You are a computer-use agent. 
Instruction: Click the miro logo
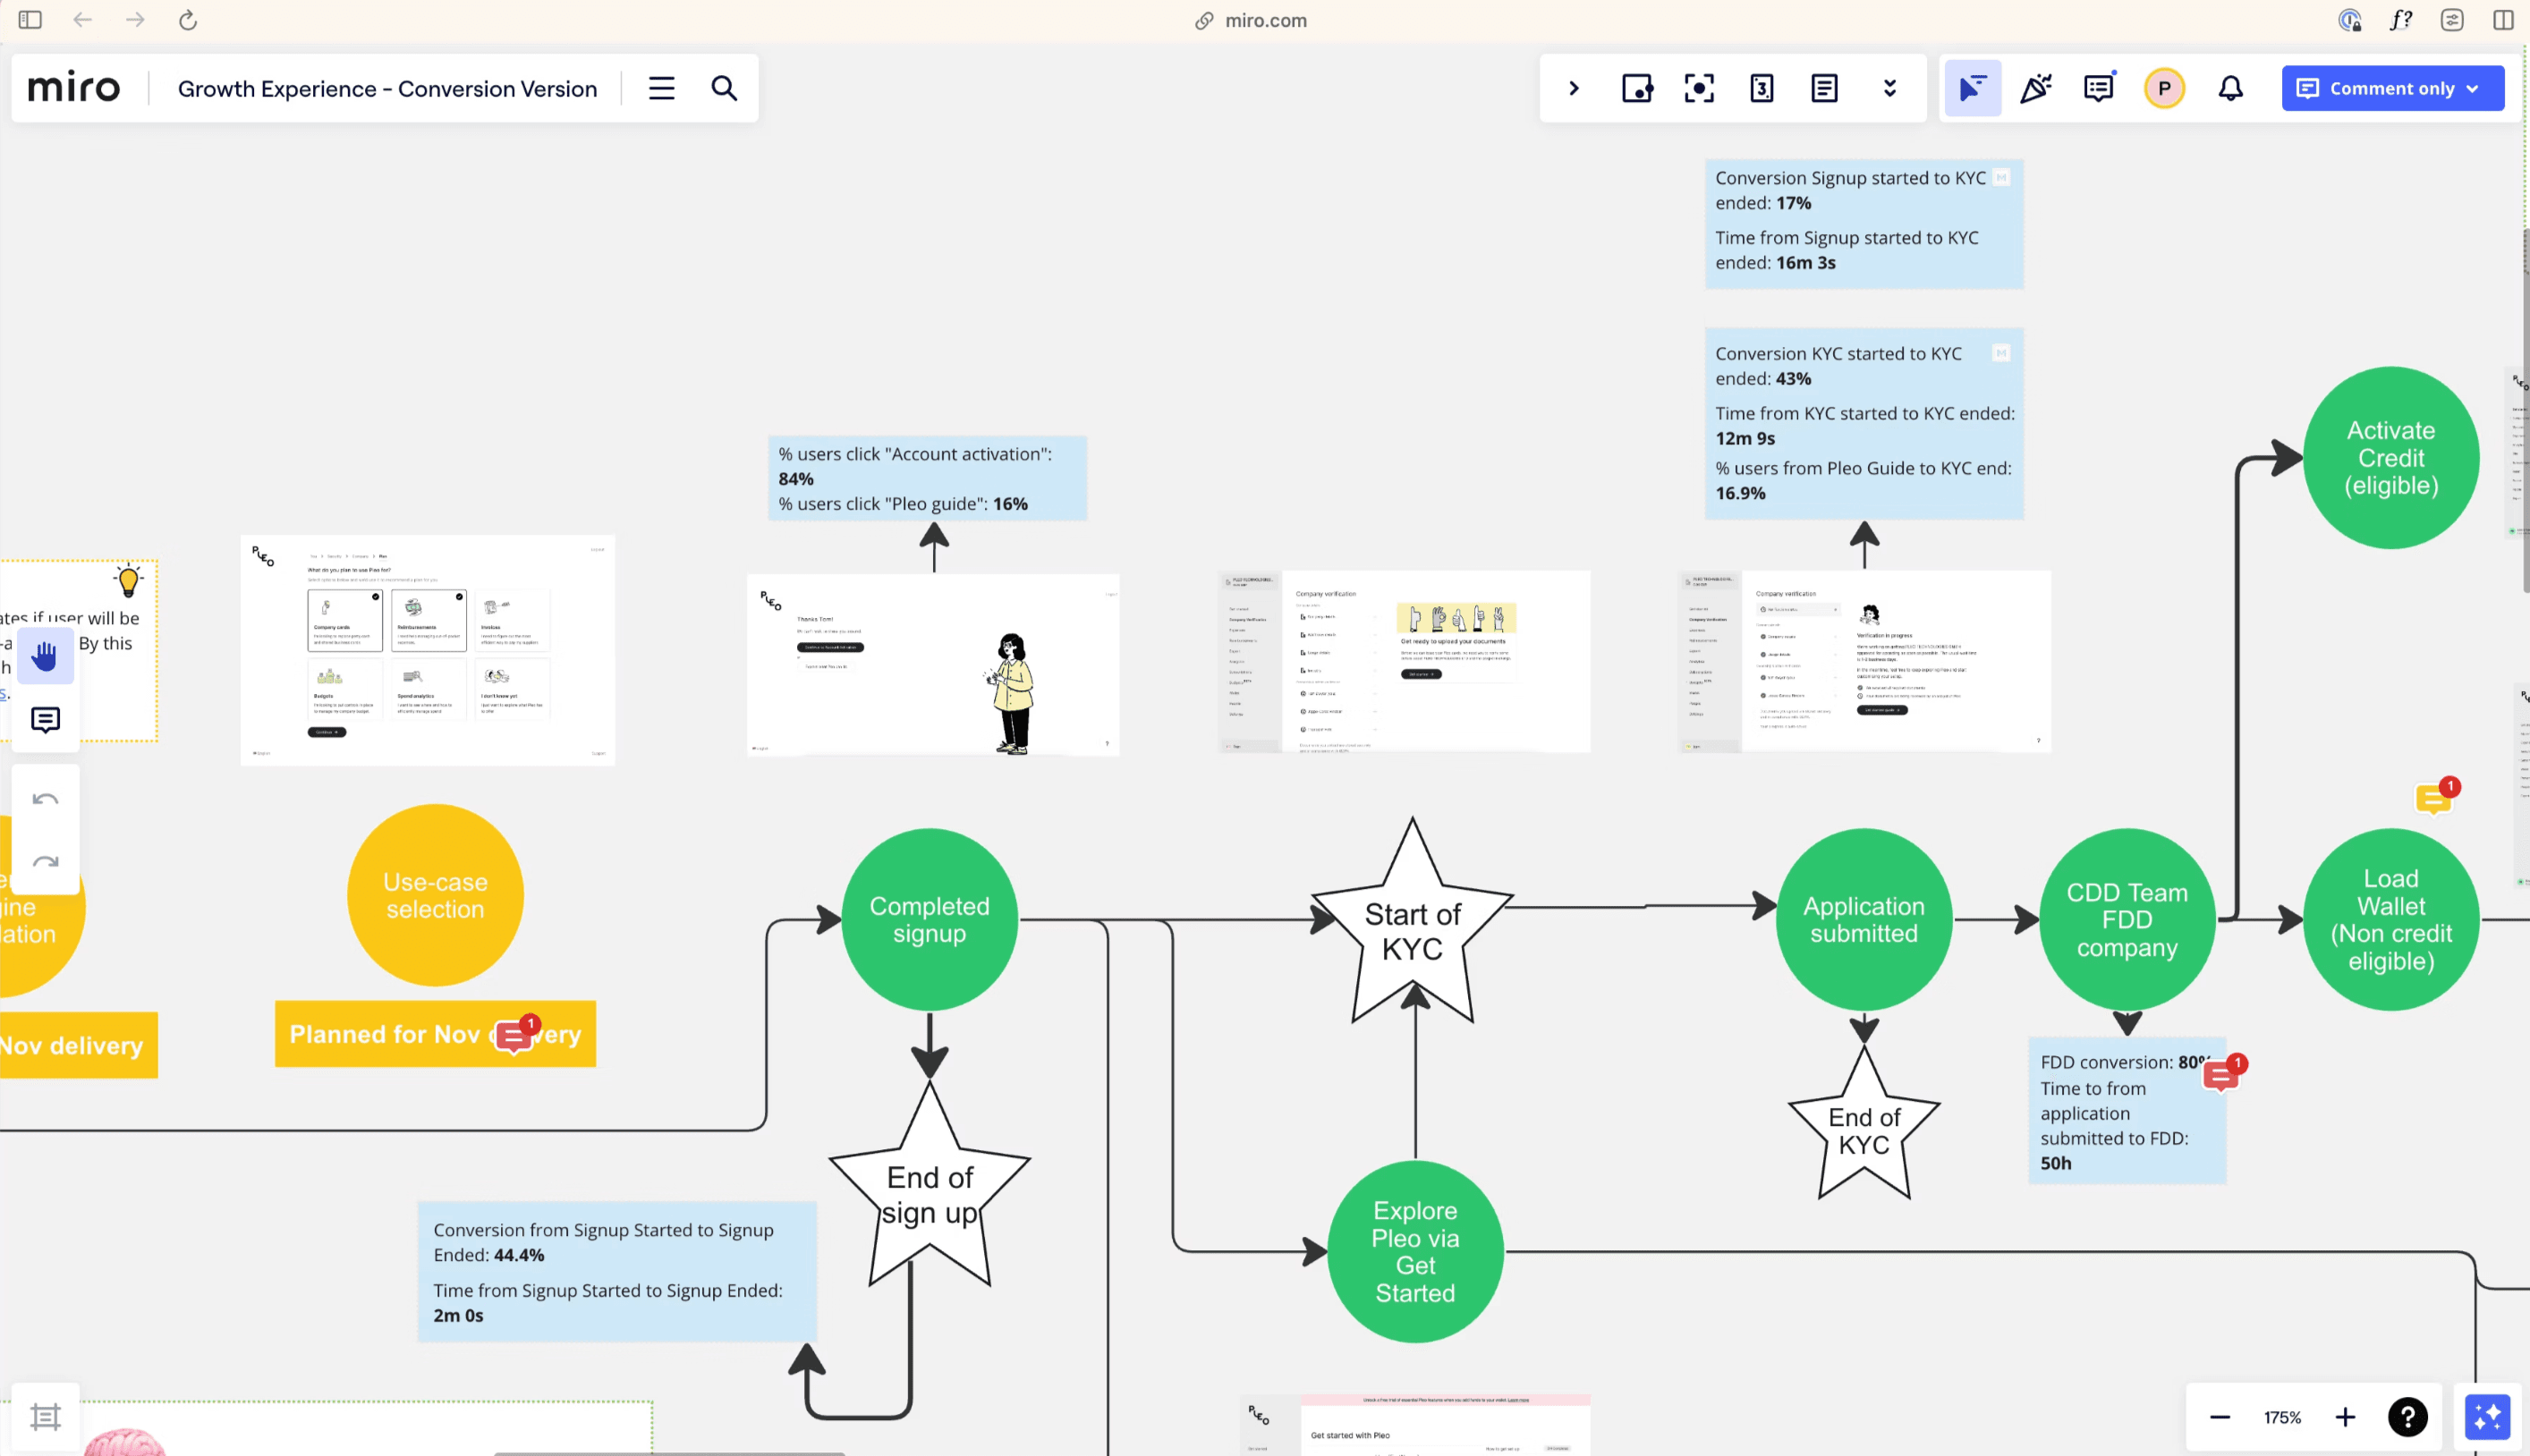(x=73, y=88)
